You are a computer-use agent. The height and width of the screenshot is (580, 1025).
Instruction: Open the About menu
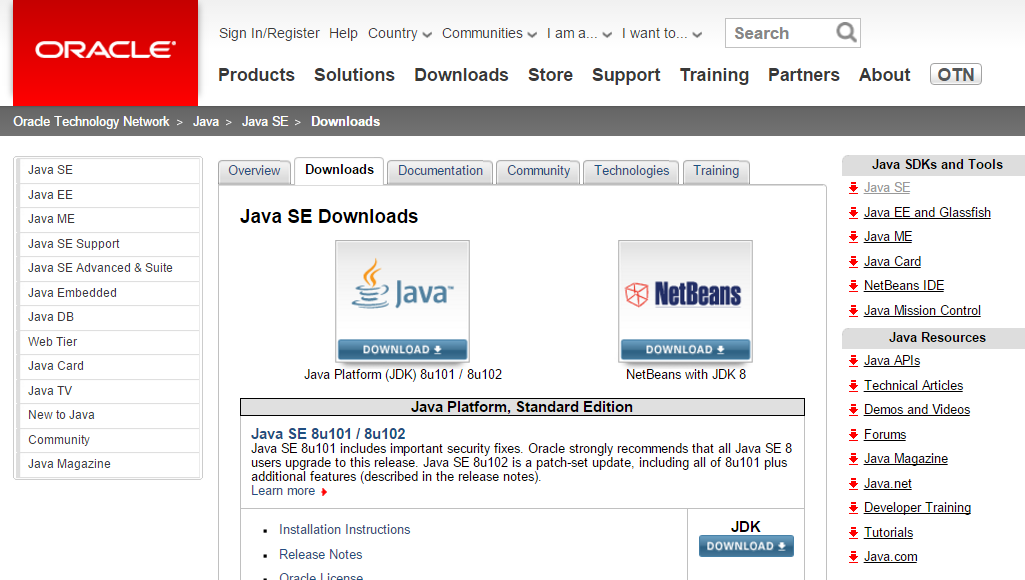(884, 75)
